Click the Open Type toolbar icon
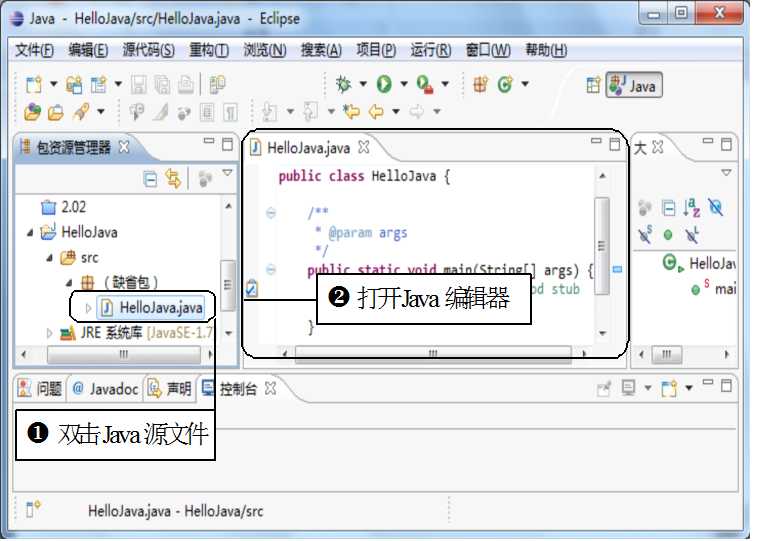Viewport: 758px width, 541px height. (x=32, y=112)
